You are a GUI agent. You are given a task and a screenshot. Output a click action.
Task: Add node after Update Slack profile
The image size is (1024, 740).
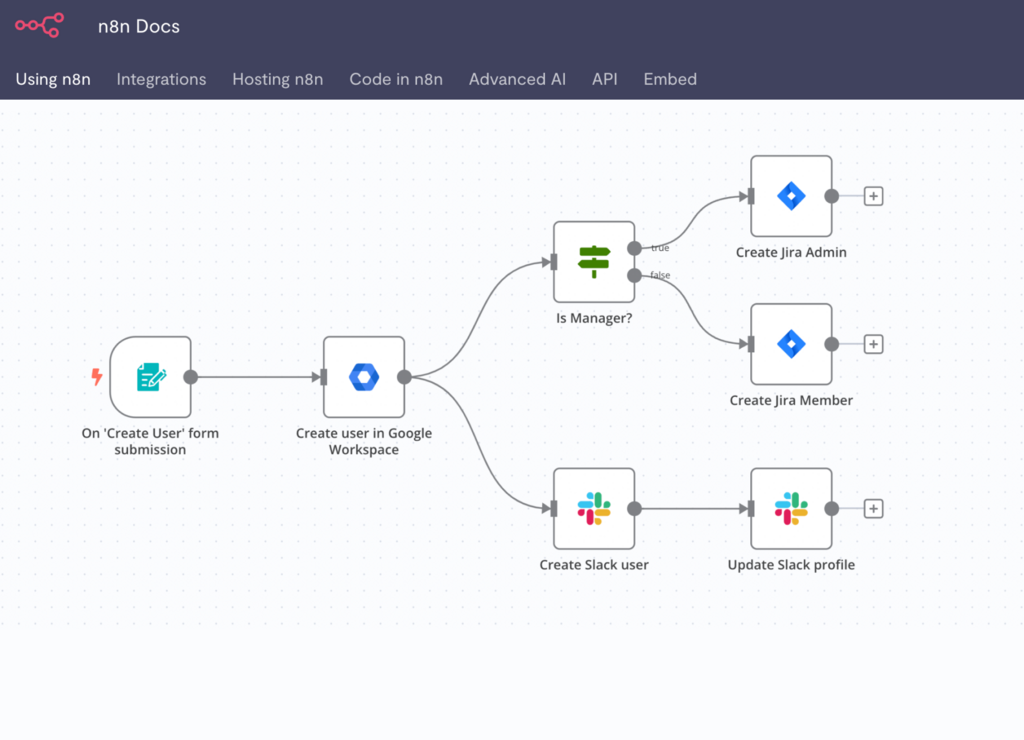pos(873,509)
